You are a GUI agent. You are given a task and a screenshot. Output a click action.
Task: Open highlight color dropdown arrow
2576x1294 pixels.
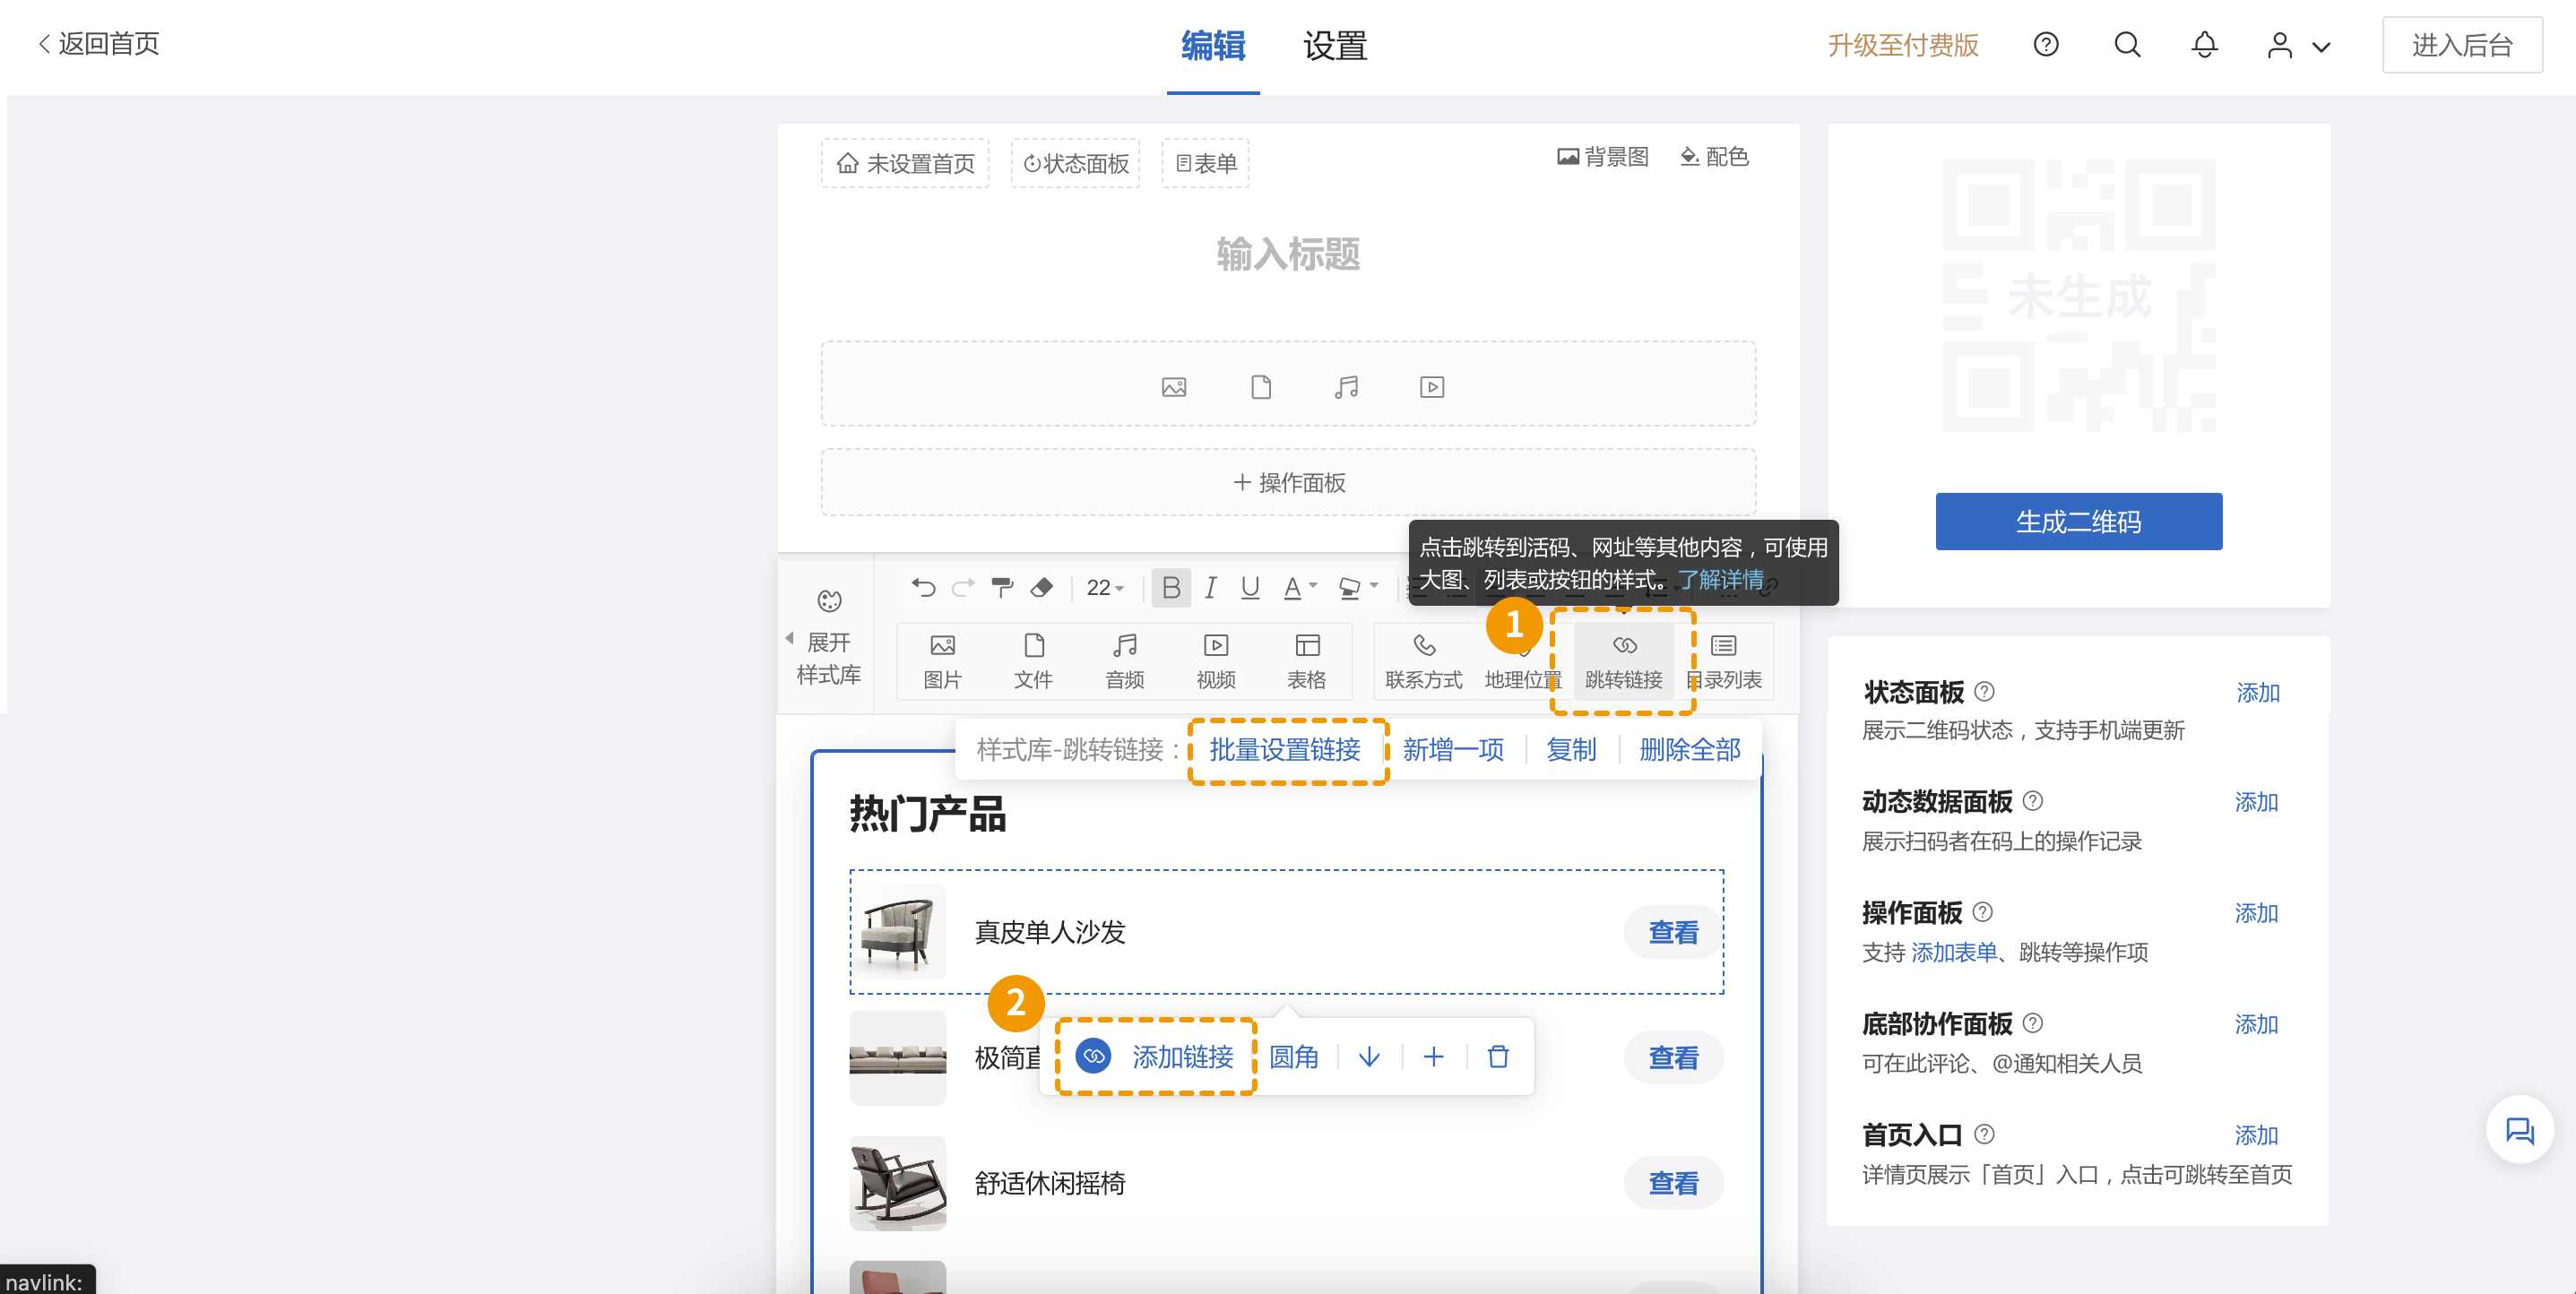[1374, 586]
